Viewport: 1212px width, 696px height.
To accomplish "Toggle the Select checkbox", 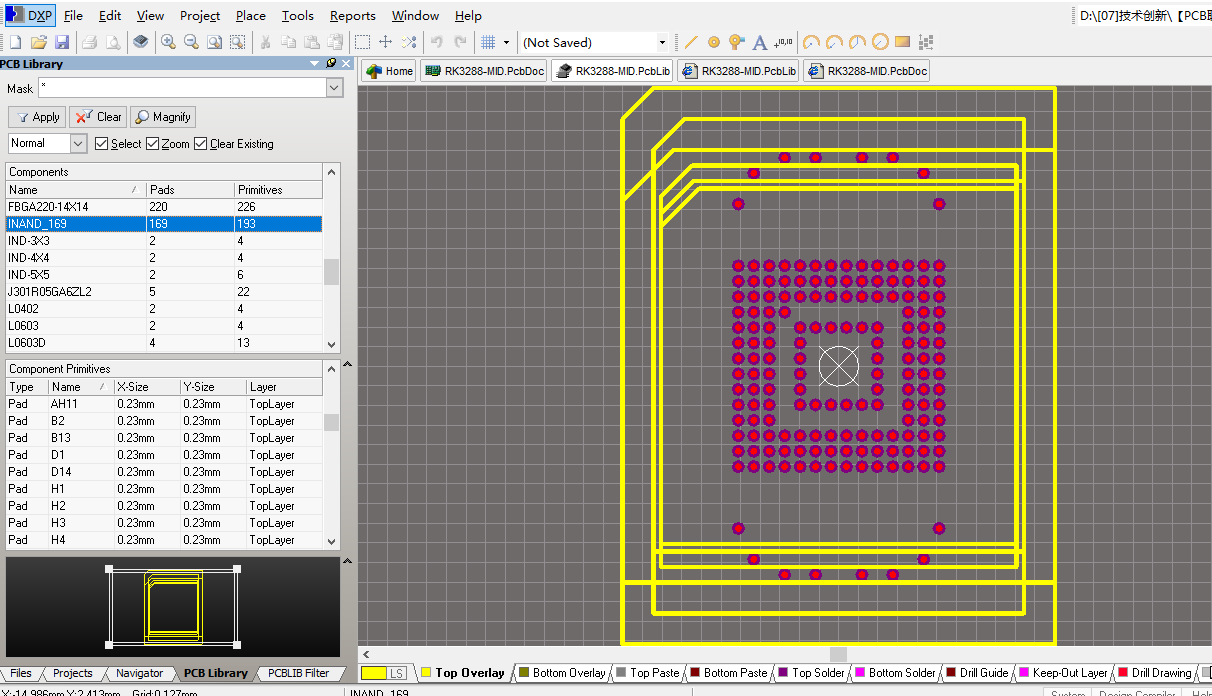I will point(101,144).
